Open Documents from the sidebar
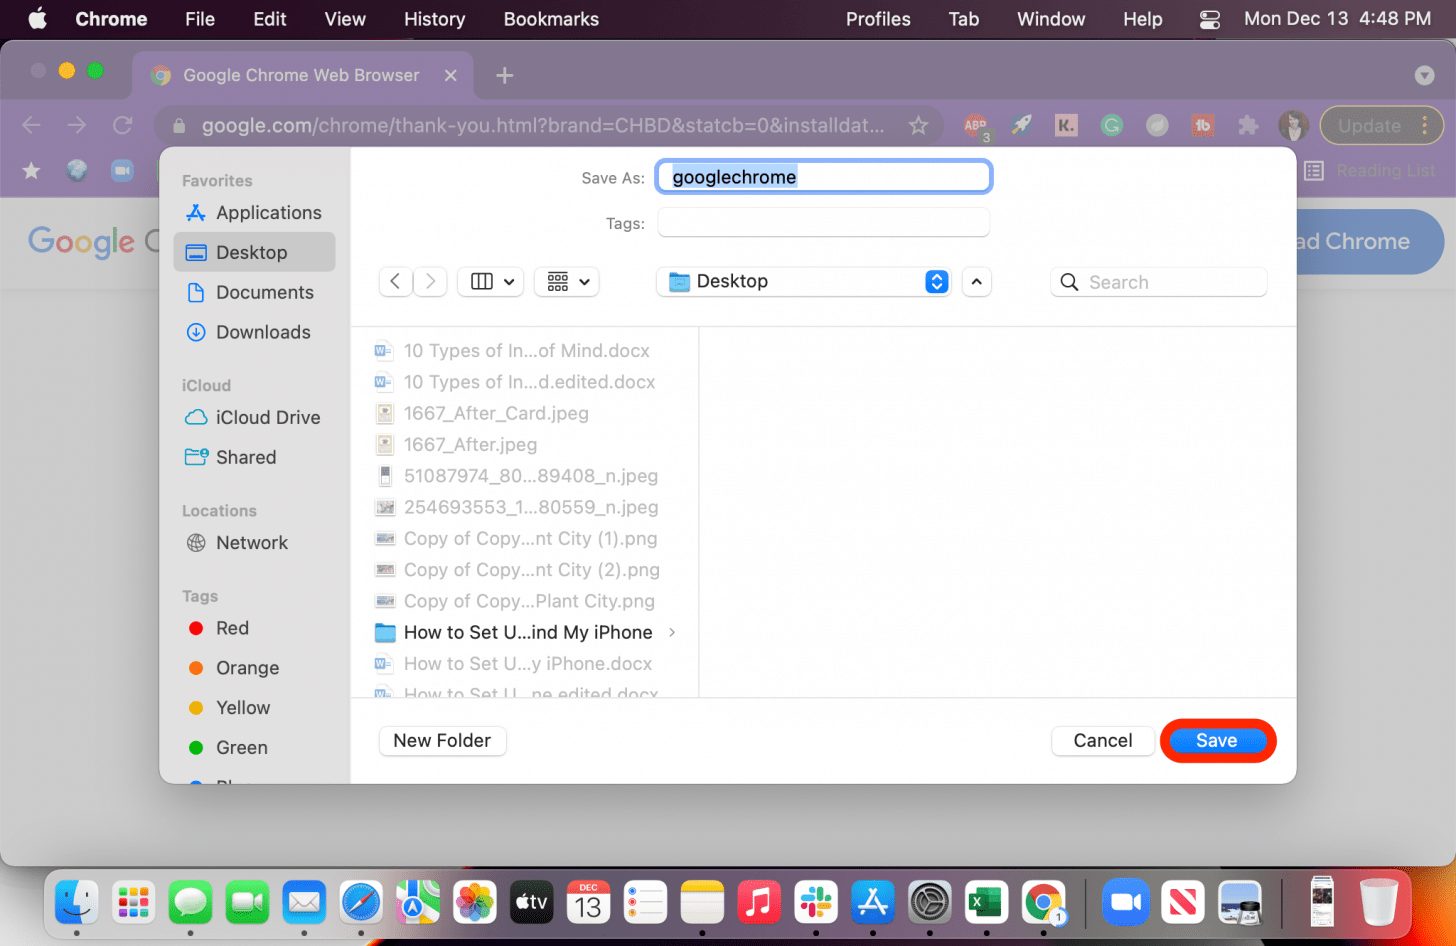The image size is (1456, 946). click(266, 291)
